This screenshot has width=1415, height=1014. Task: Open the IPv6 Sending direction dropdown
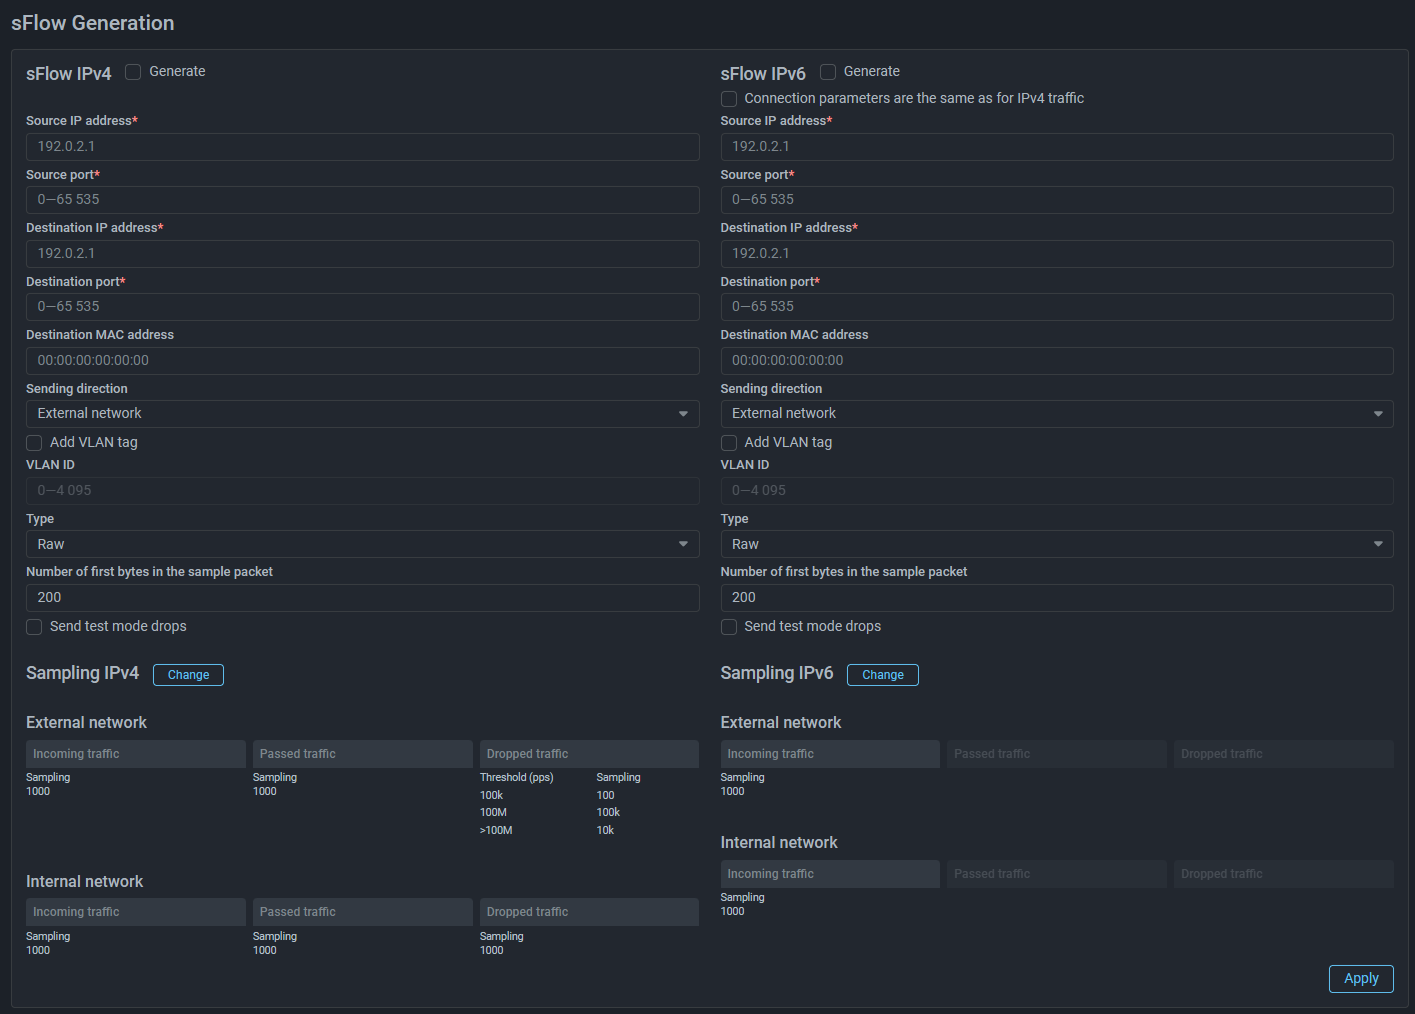coord(1056,414)
